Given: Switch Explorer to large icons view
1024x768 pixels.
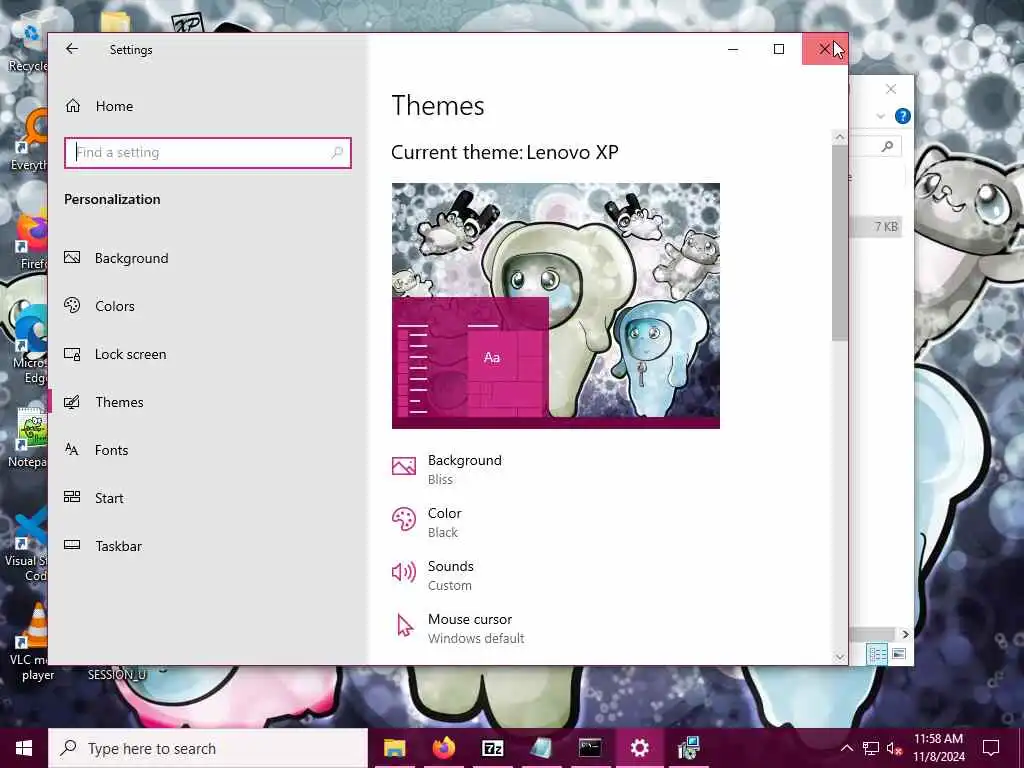Looking at the screenshot, I should 899,654.
